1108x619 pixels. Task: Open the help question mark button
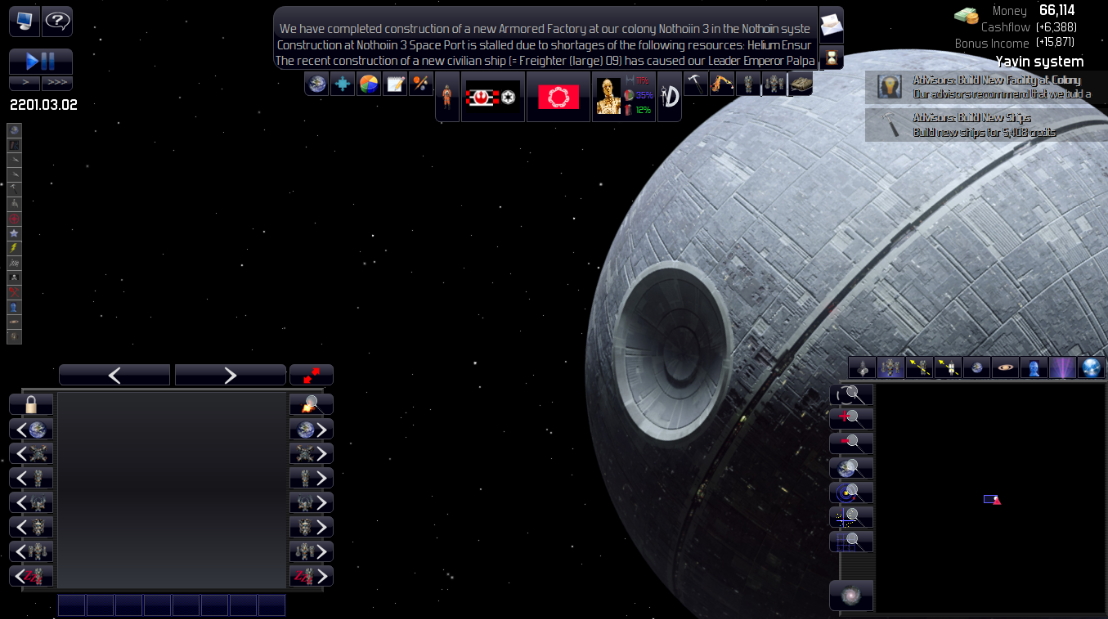point(57,21)
